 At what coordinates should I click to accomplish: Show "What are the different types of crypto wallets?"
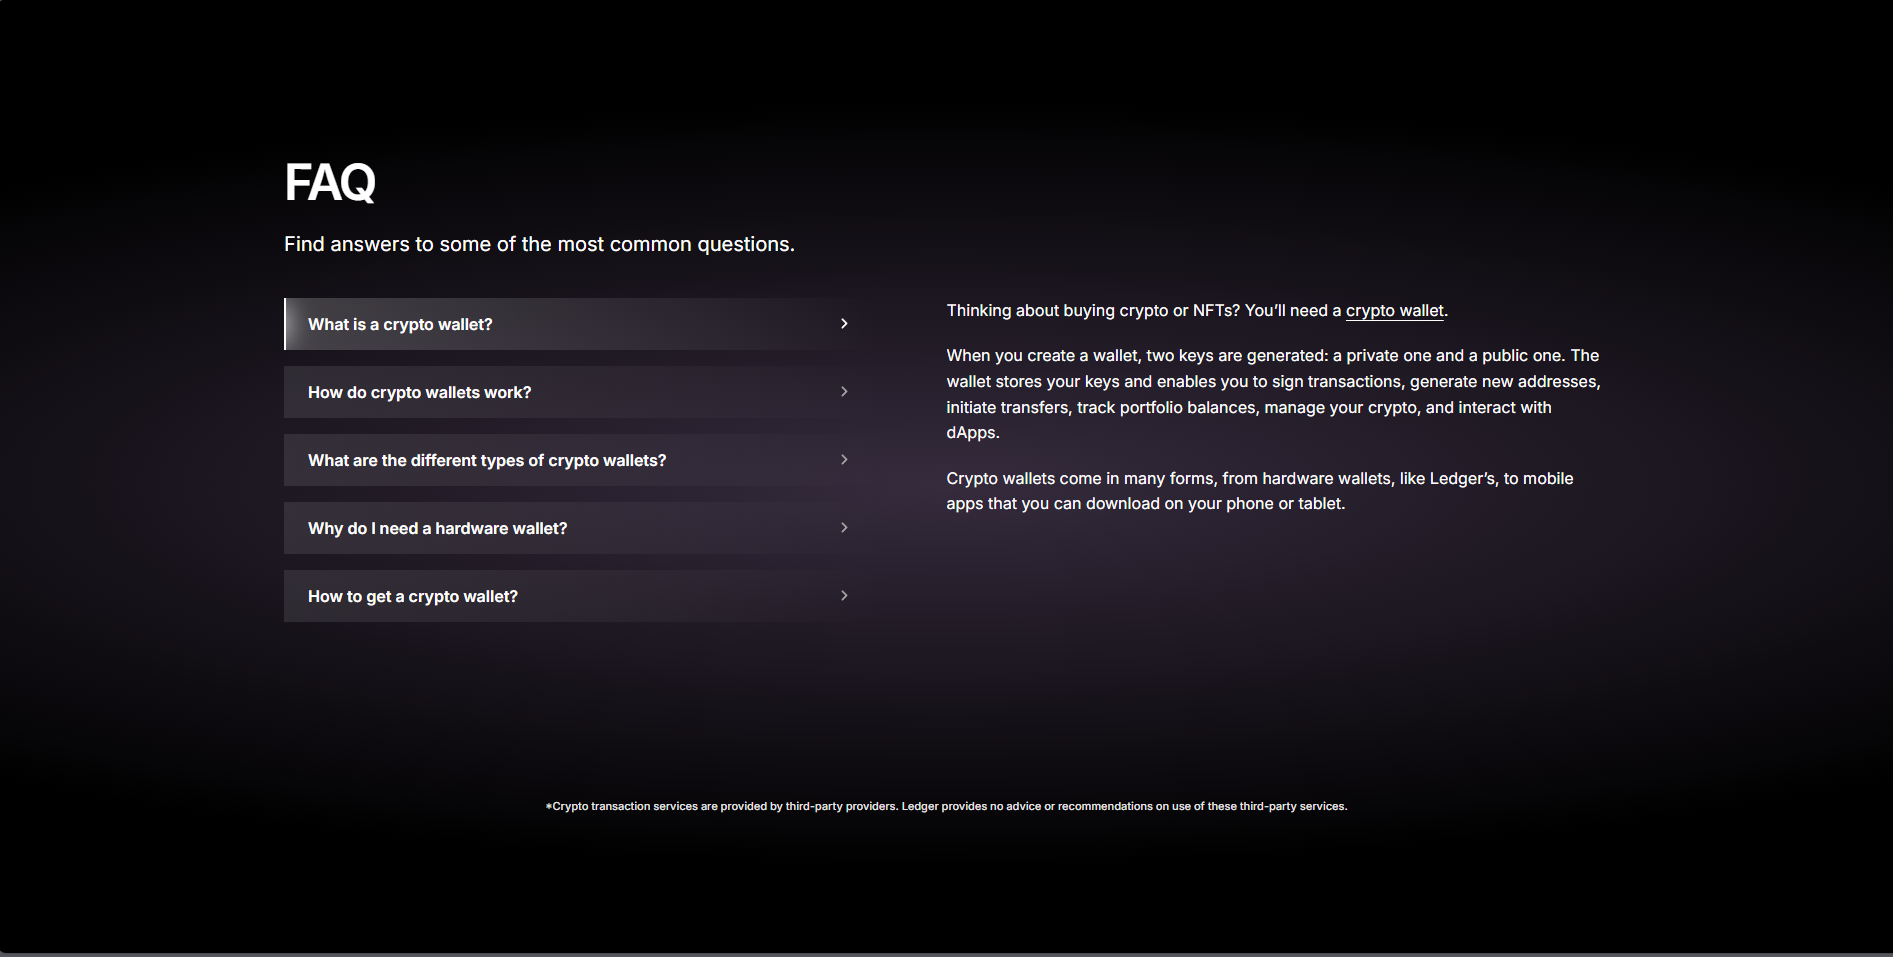[486, 461]
